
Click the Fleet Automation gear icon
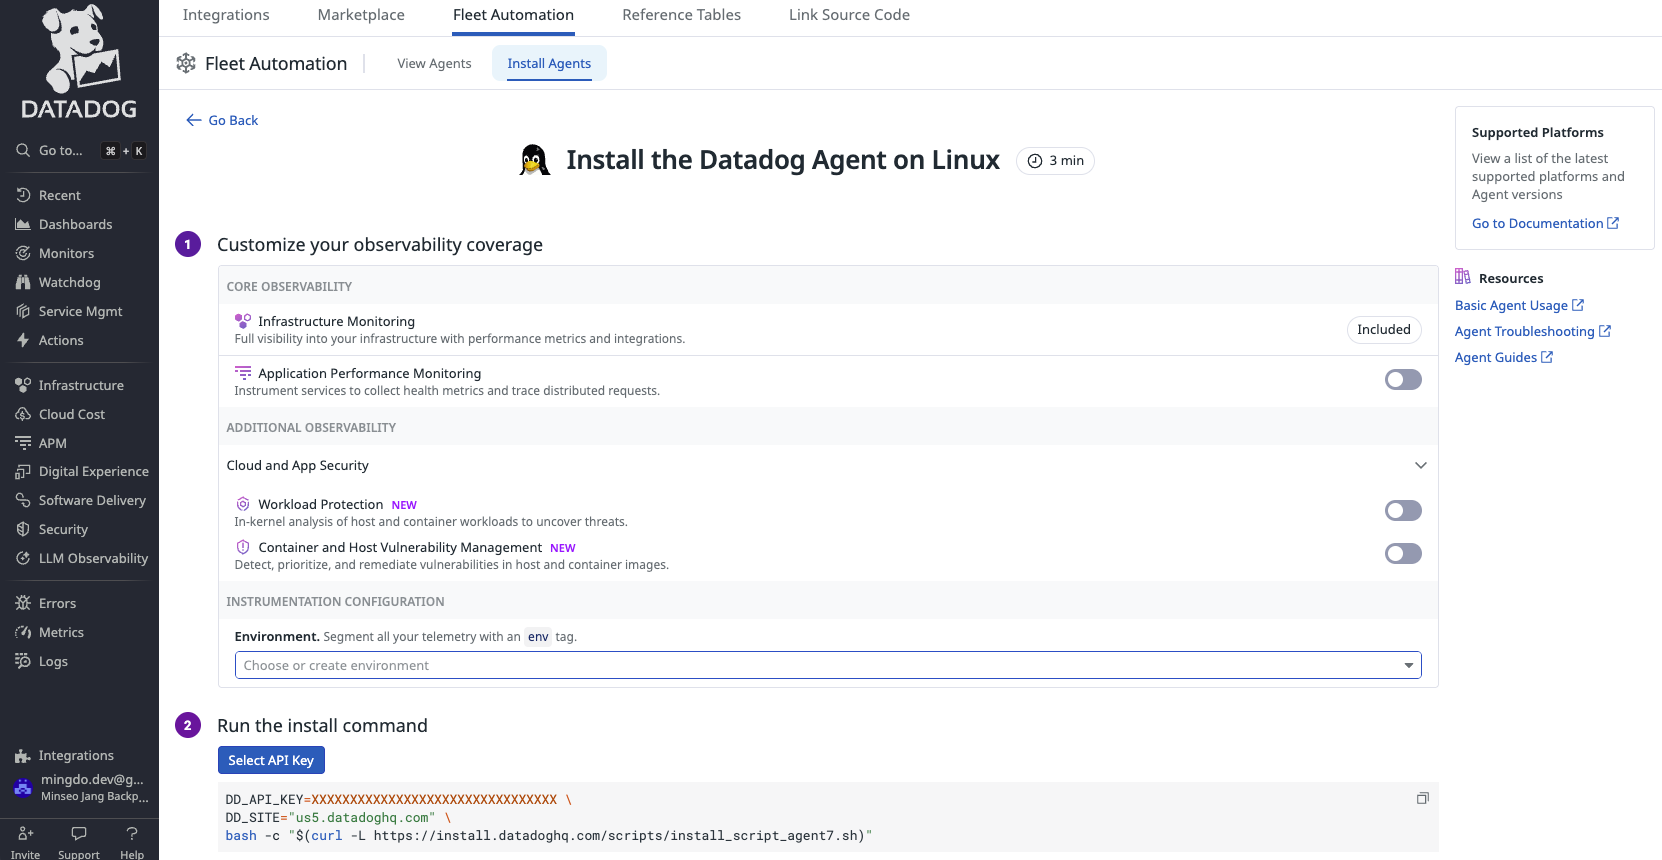tap(186, 63)
